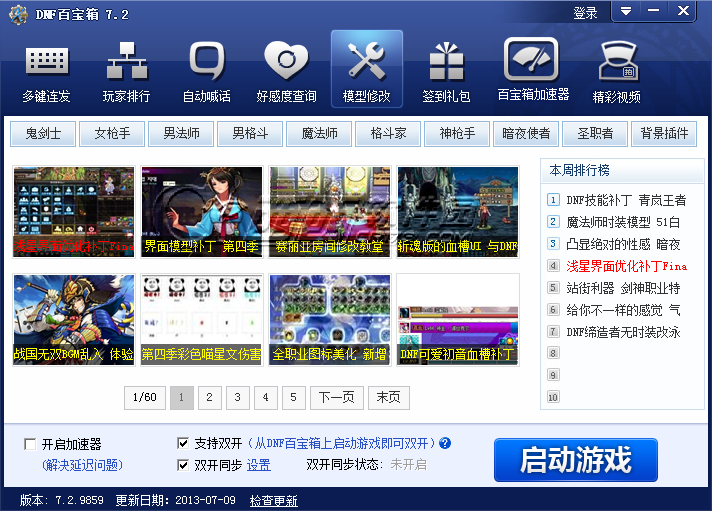Image resolution: width=712 pixels, height=511 pixels.
Task: Go to page 3
Action: 237,397
